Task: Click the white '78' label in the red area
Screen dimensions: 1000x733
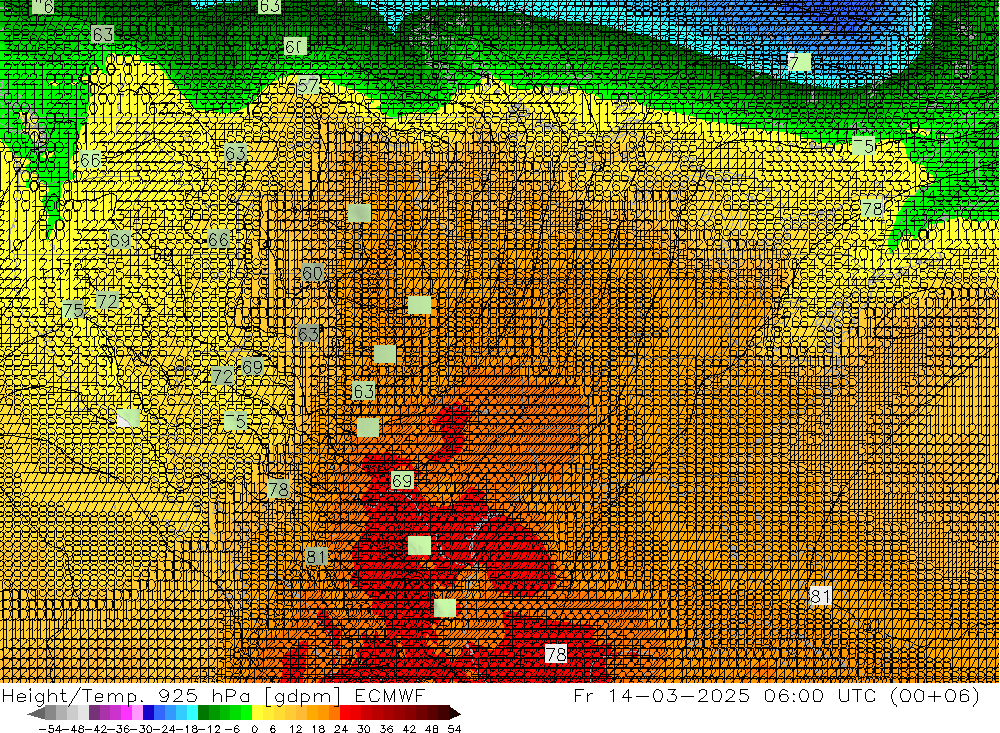Action: [x=555, y=653]
